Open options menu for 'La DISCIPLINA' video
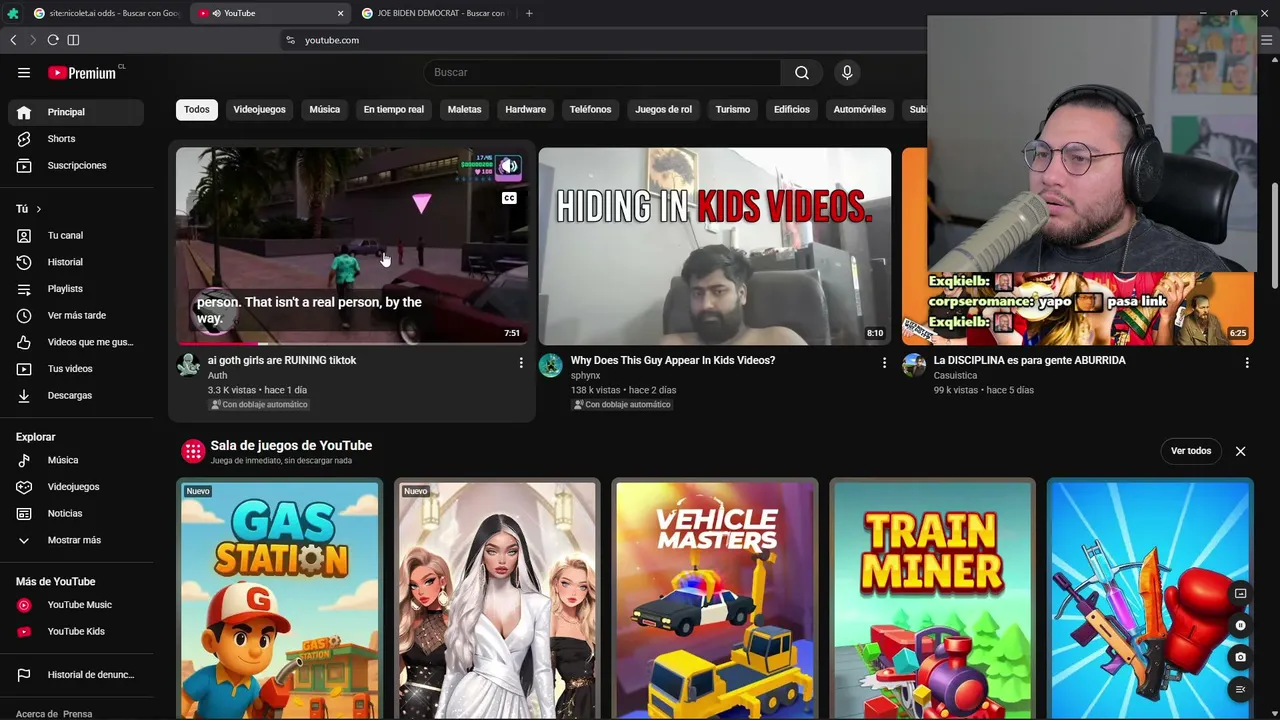Image resolution: width=1280 pixels, height=720 pixels. tap(1247, 362)
